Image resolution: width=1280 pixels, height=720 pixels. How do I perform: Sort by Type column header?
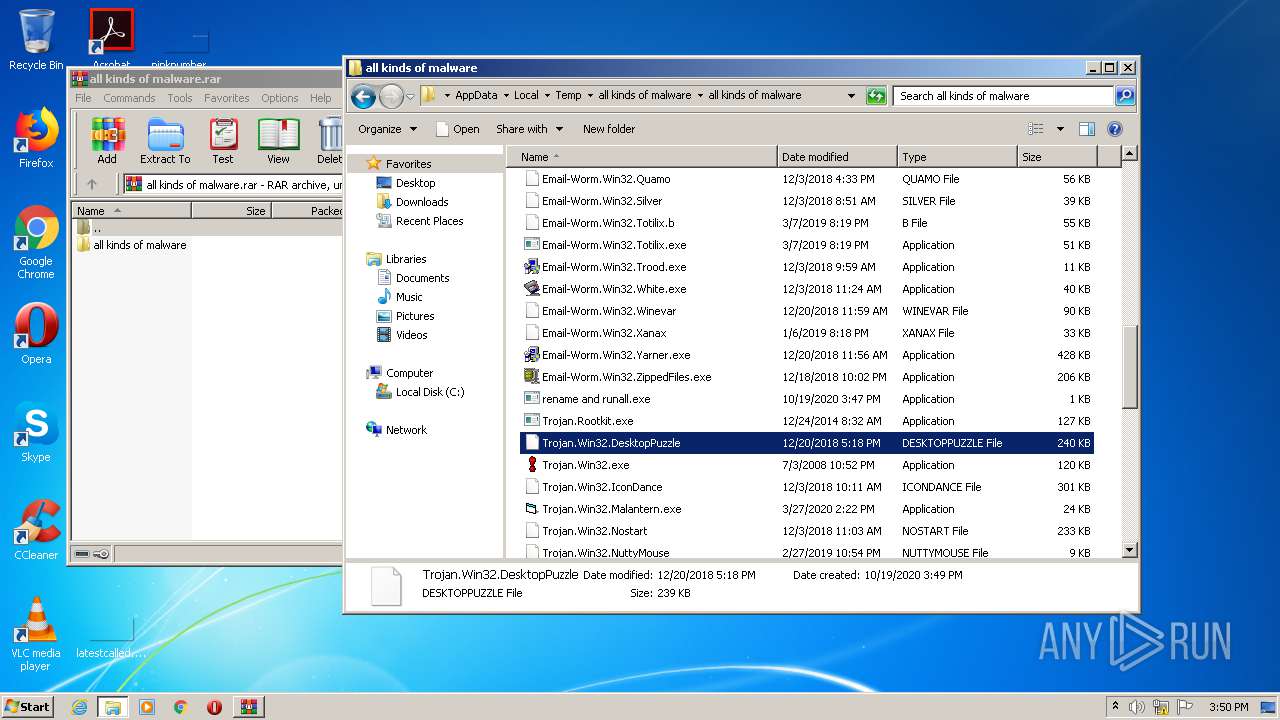pyautogui.click(x=957, y=157)
